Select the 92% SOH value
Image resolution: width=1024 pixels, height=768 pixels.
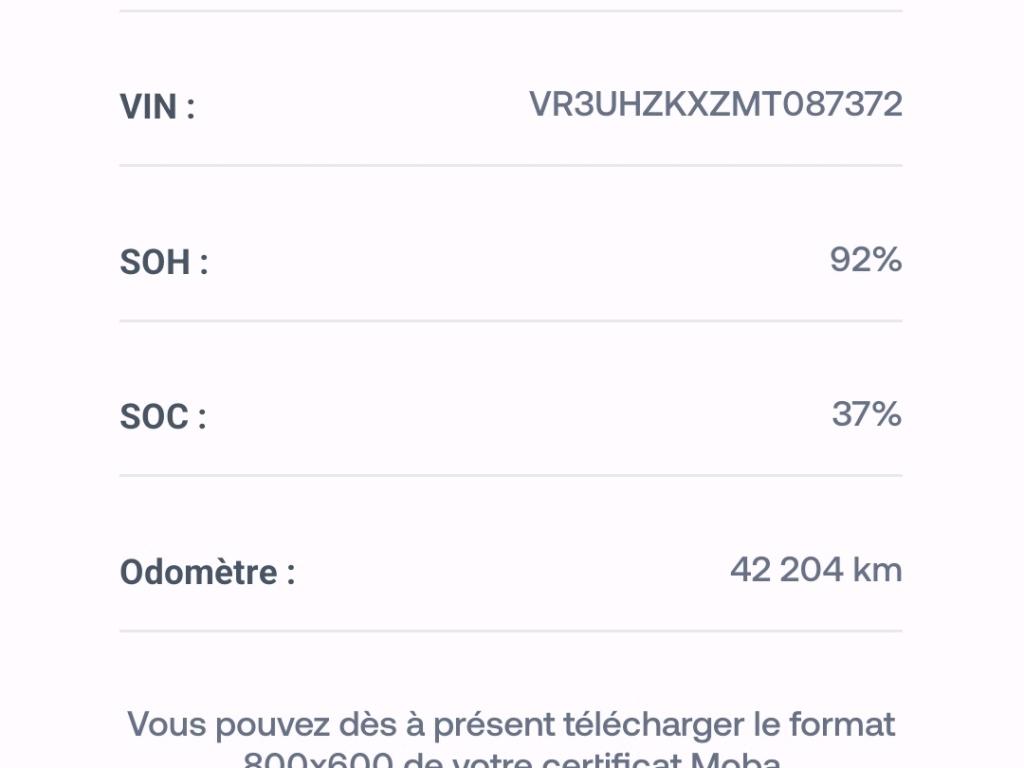click(x=865, y=260)
